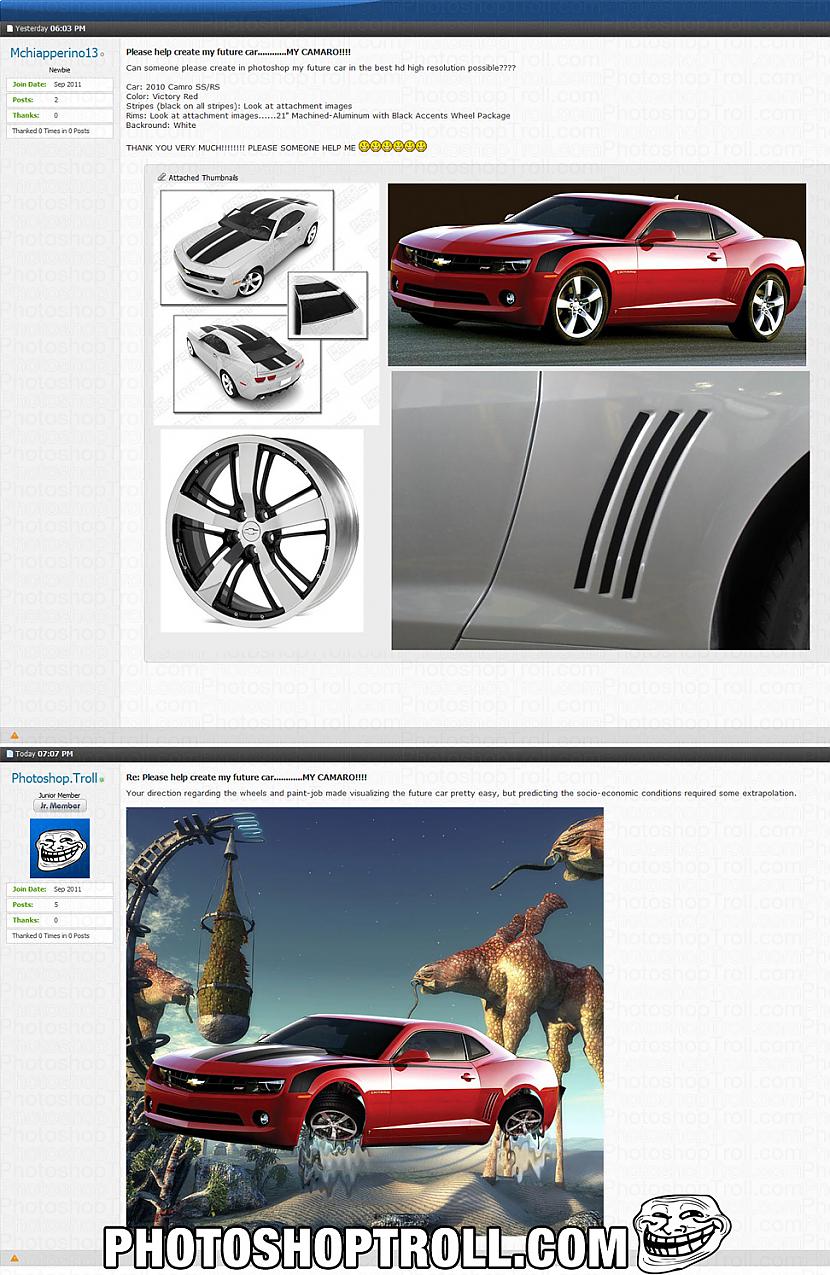This screenshot has width=830, height=1275.
Task: Click the 'Attached Thumbnails' label
Action: click(x=204, y=178)
